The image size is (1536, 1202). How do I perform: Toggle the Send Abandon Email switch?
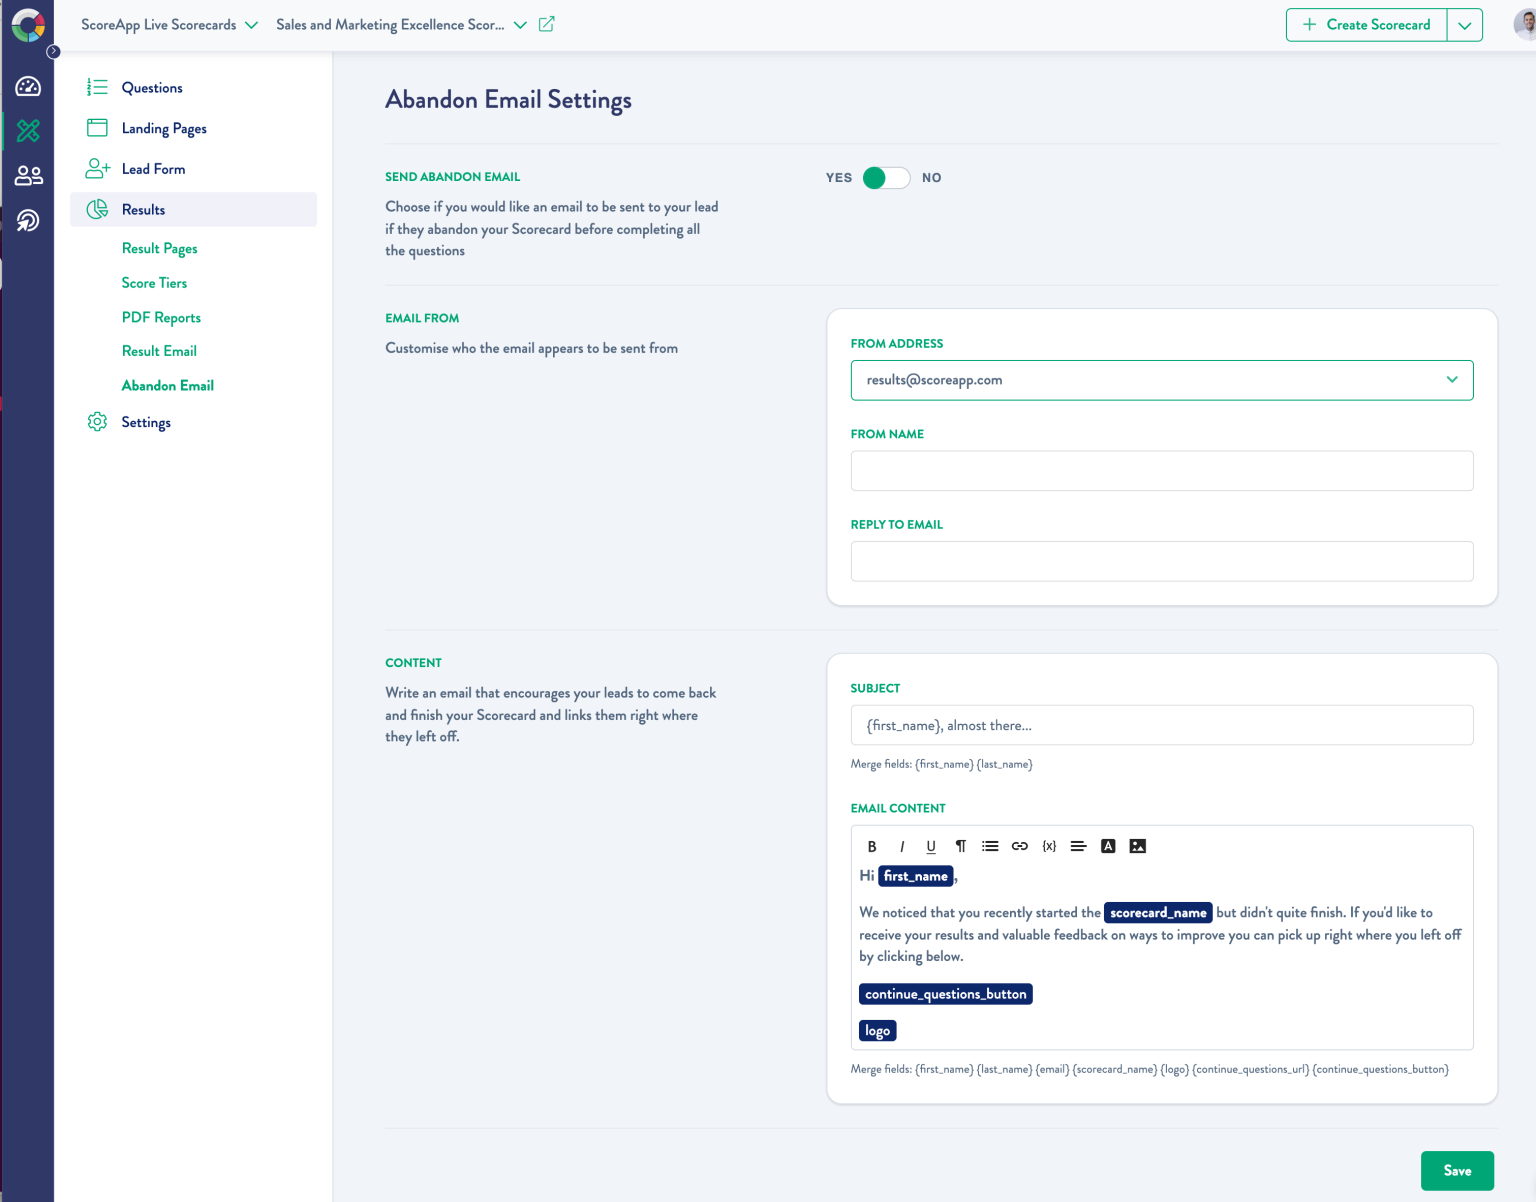[886, 178]
